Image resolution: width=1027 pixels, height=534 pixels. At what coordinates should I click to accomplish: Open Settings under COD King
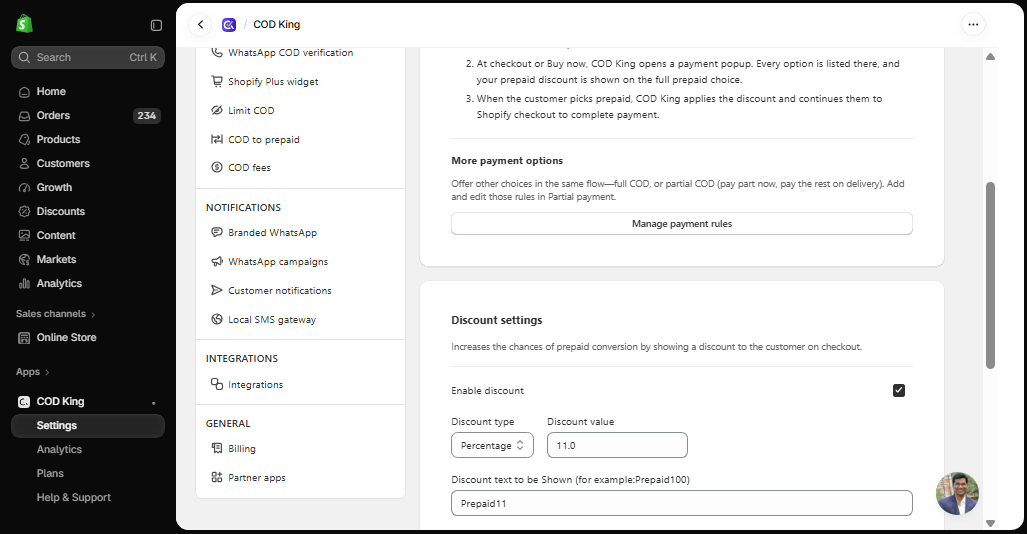pyautogui.click(x=88, y=426)
